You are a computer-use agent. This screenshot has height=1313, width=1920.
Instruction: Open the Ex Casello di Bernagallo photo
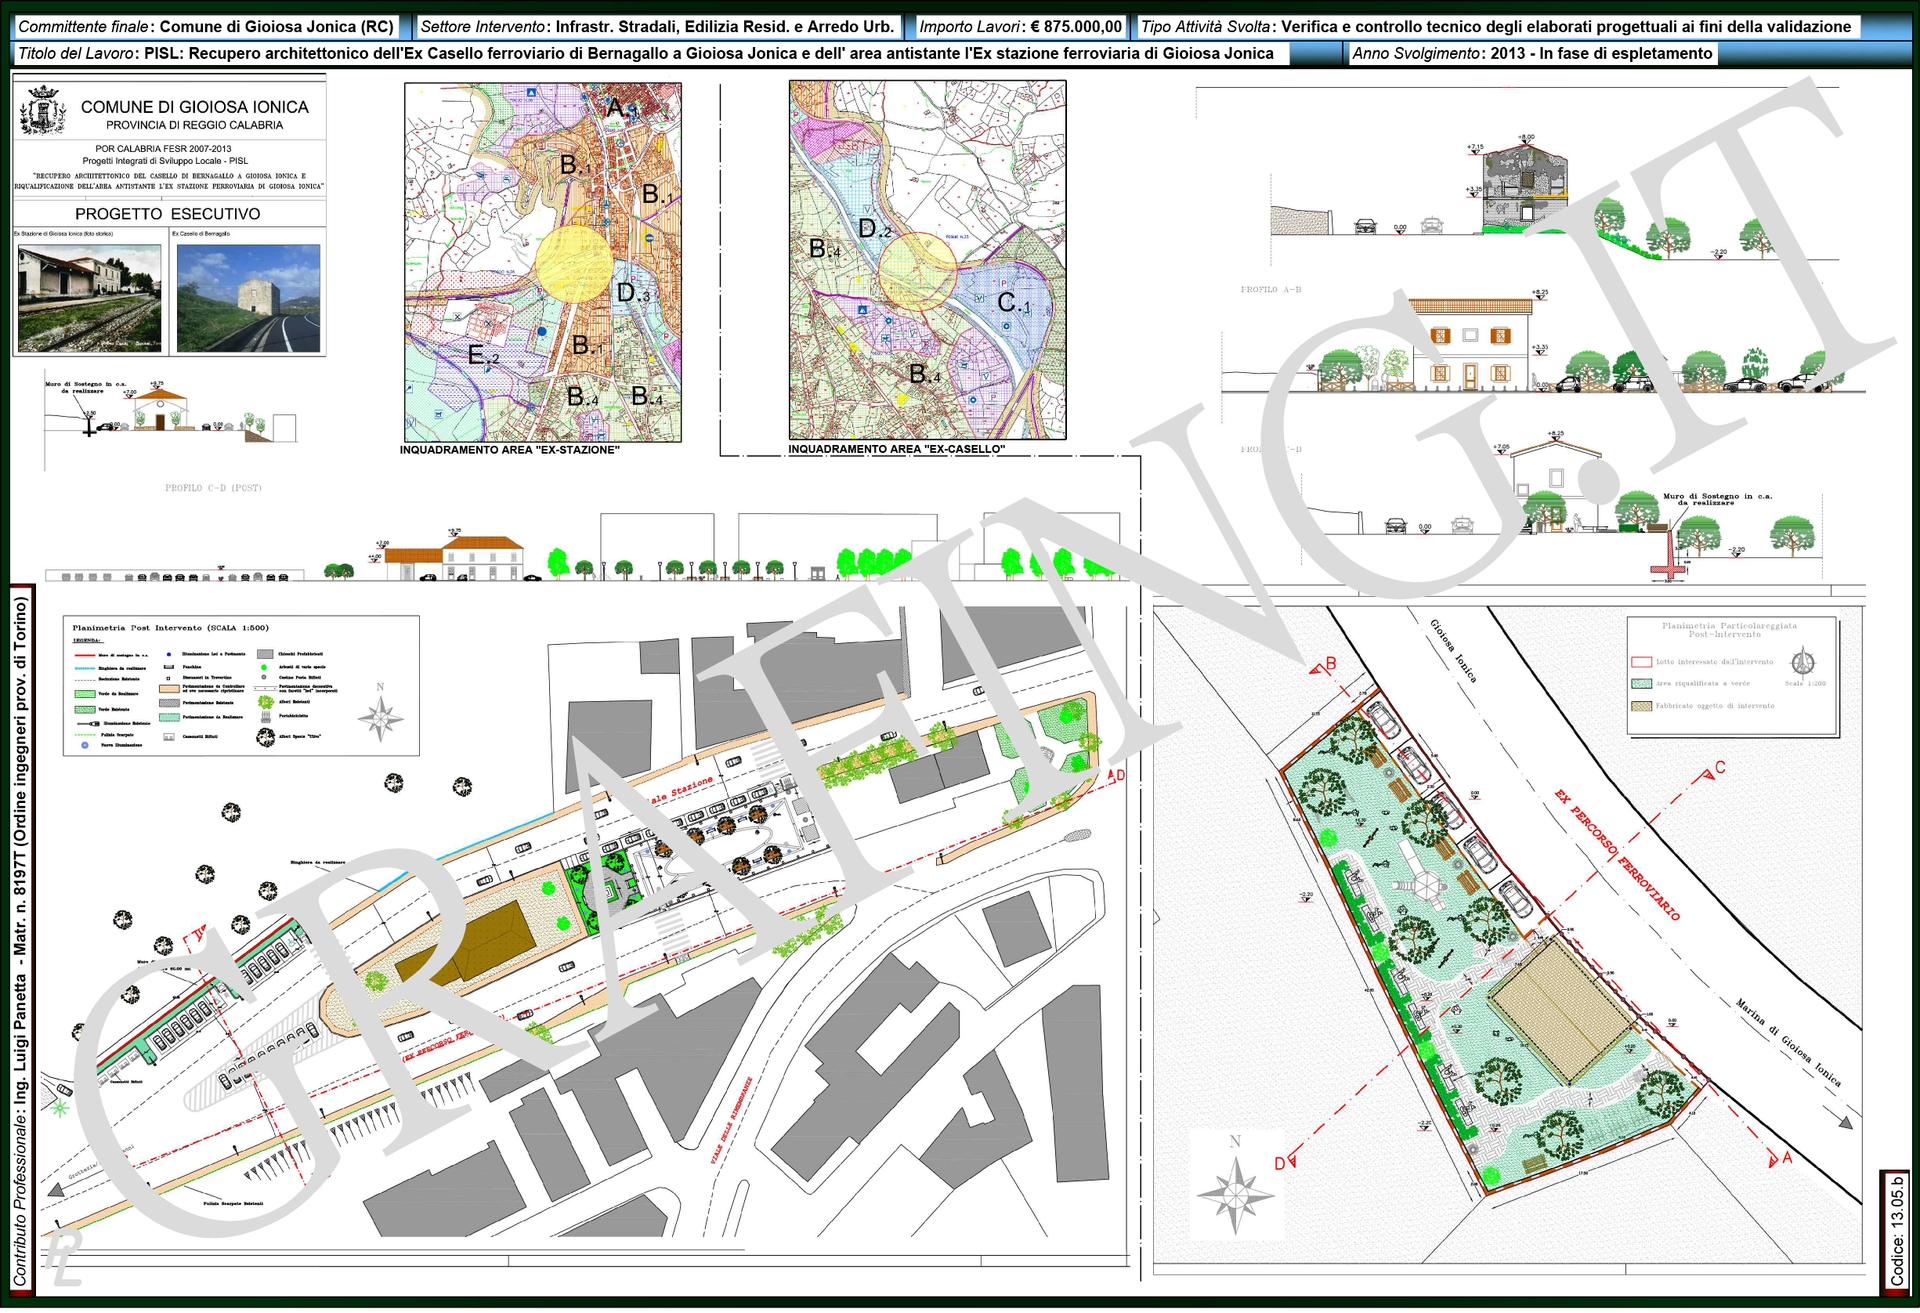pos(248,298)
